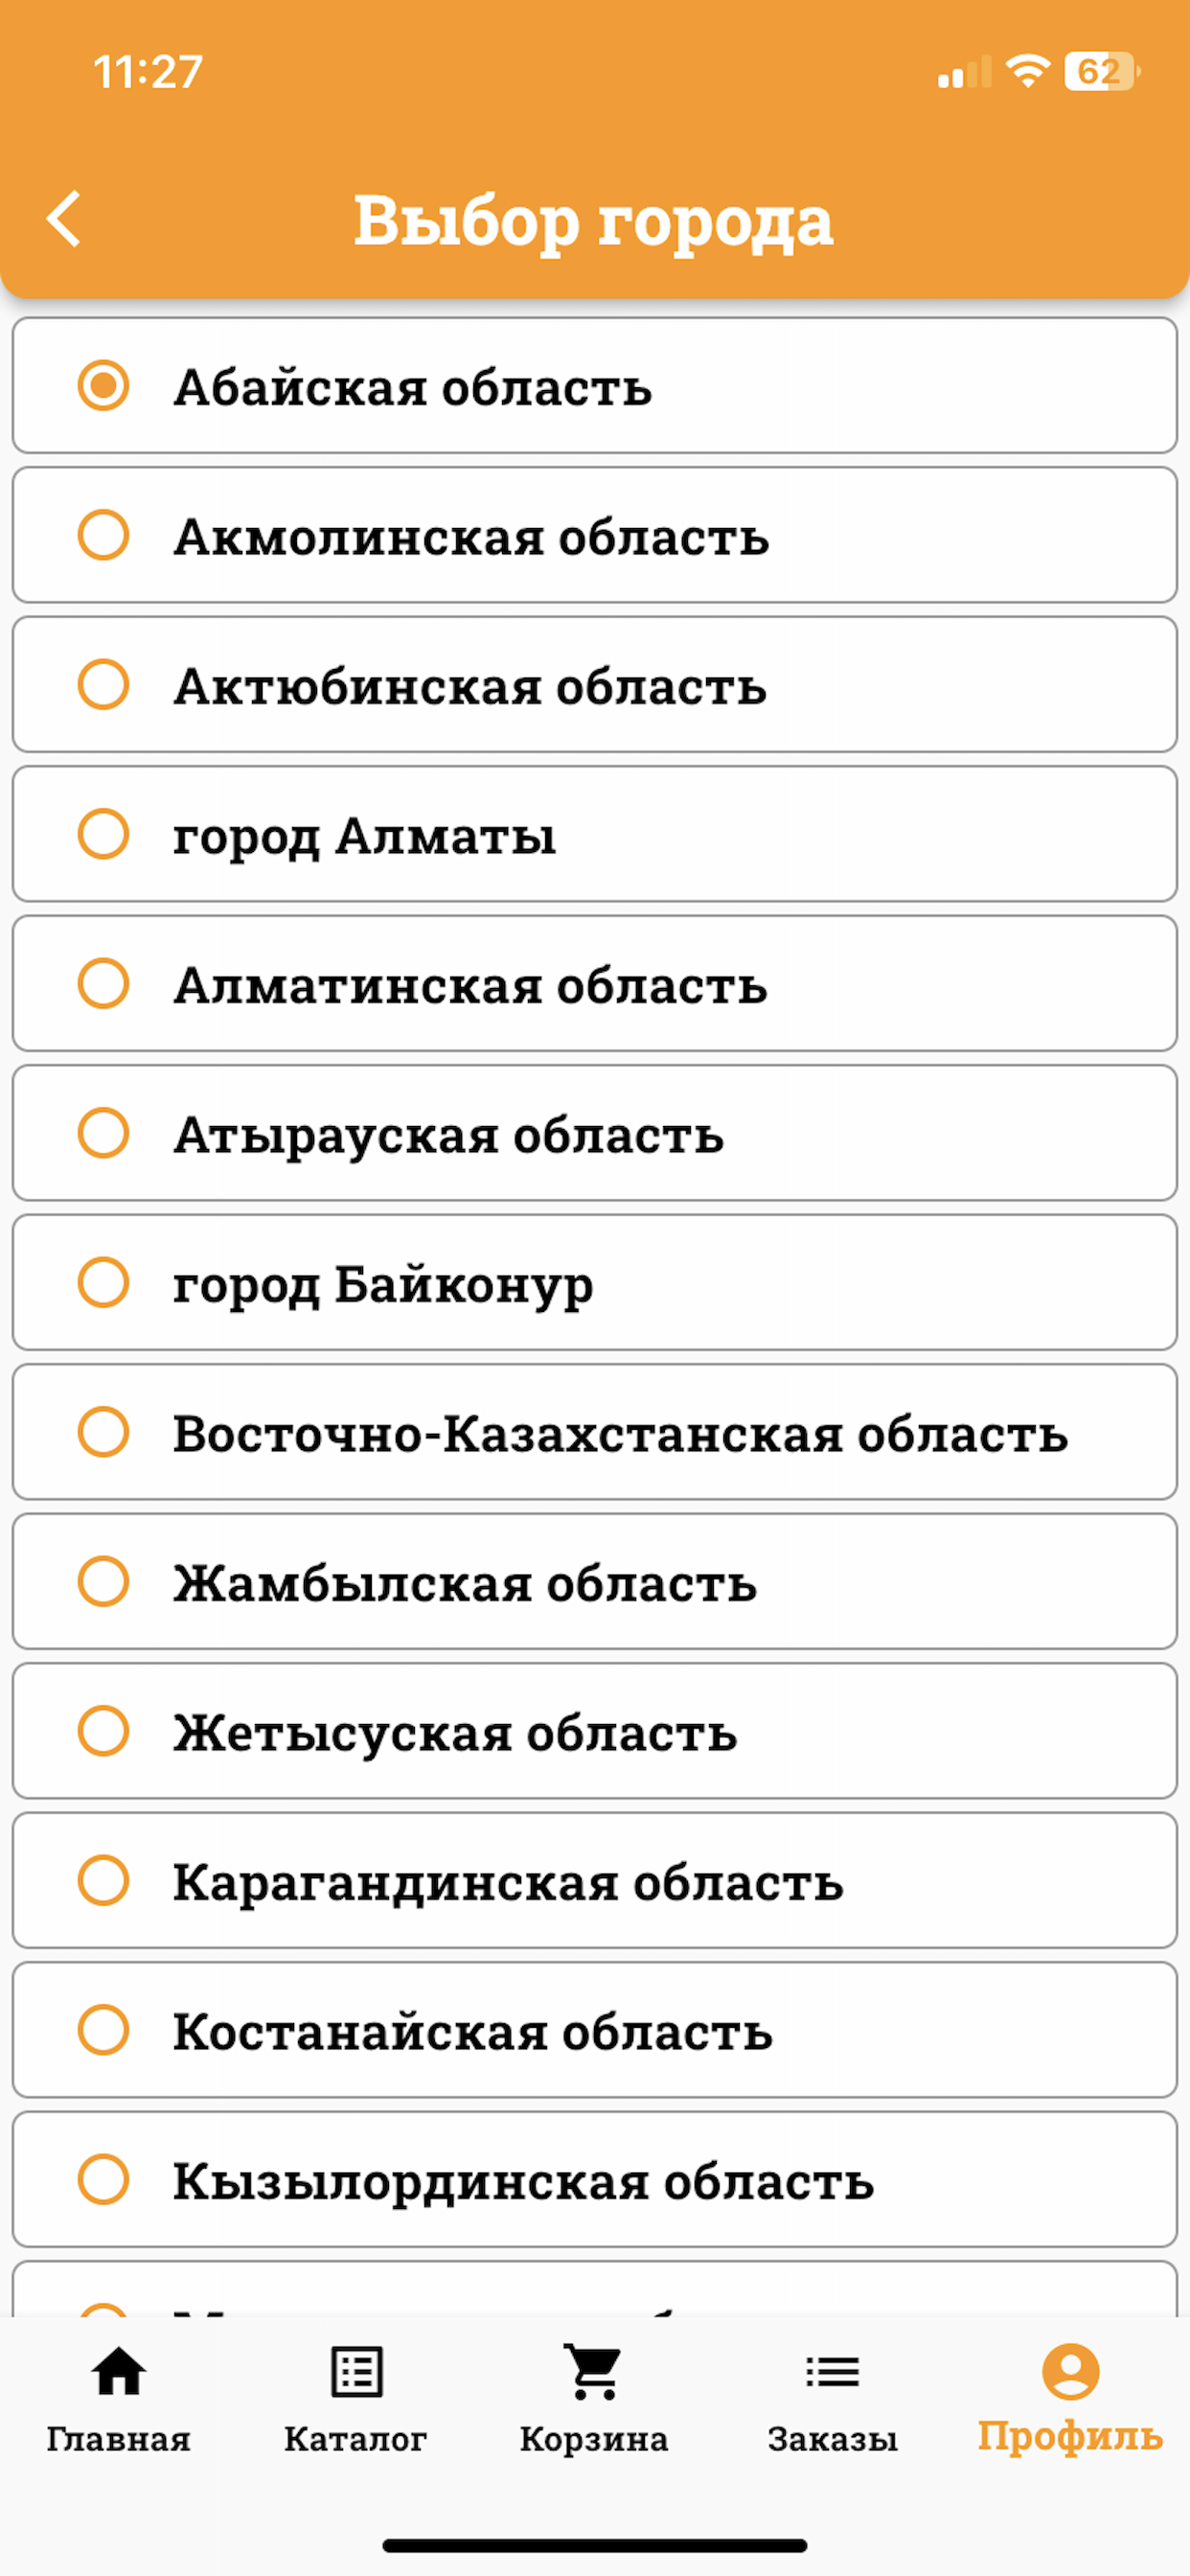The image size is (1190, 2576).
Task: Tap the Восточно-Казахстанская область row label
Action: 620,1433
